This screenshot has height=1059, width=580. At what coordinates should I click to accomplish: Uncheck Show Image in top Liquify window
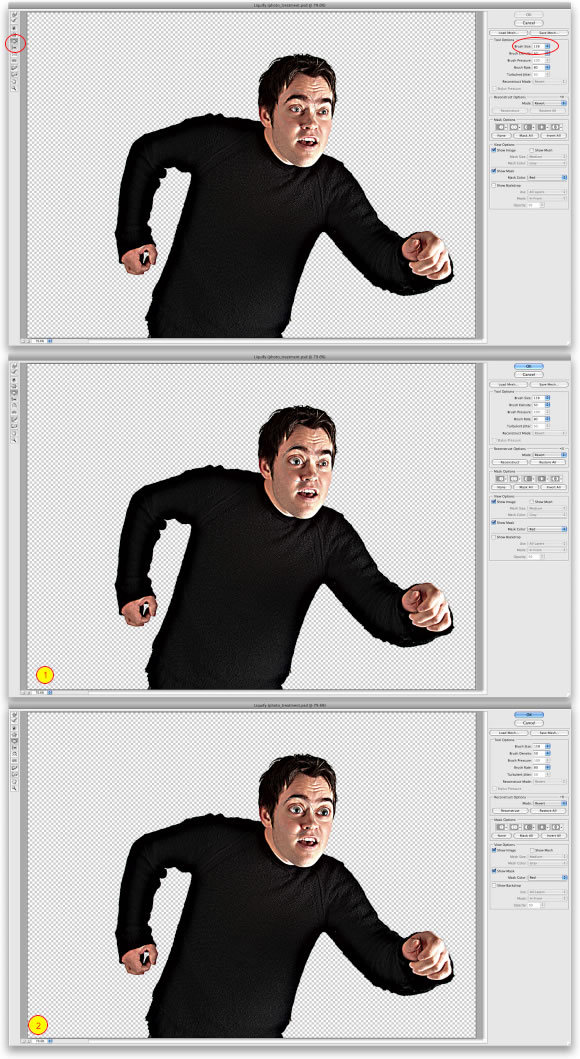494,150
